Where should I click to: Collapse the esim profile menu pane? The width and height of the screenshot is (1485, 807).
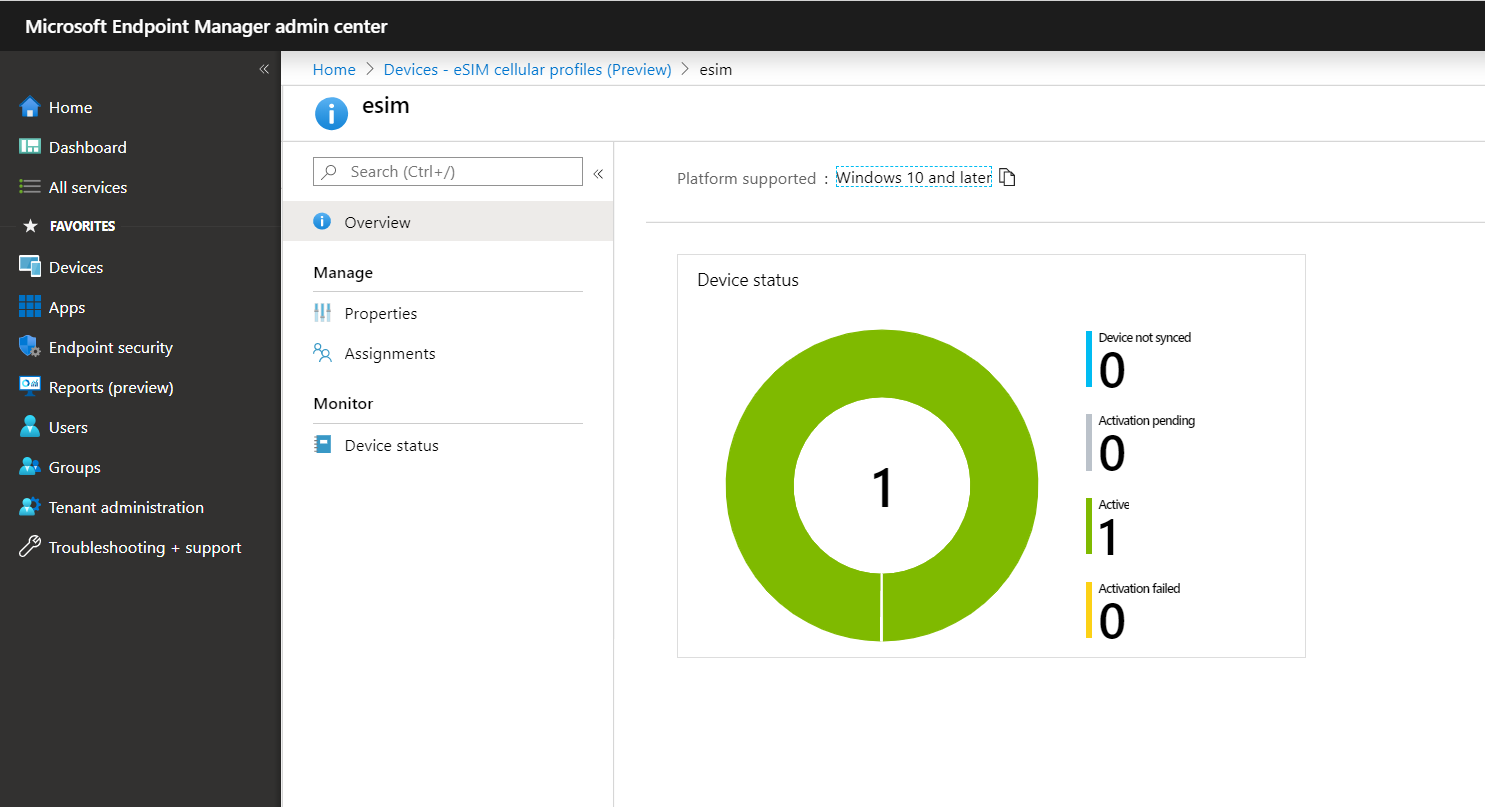pos(598,173)
